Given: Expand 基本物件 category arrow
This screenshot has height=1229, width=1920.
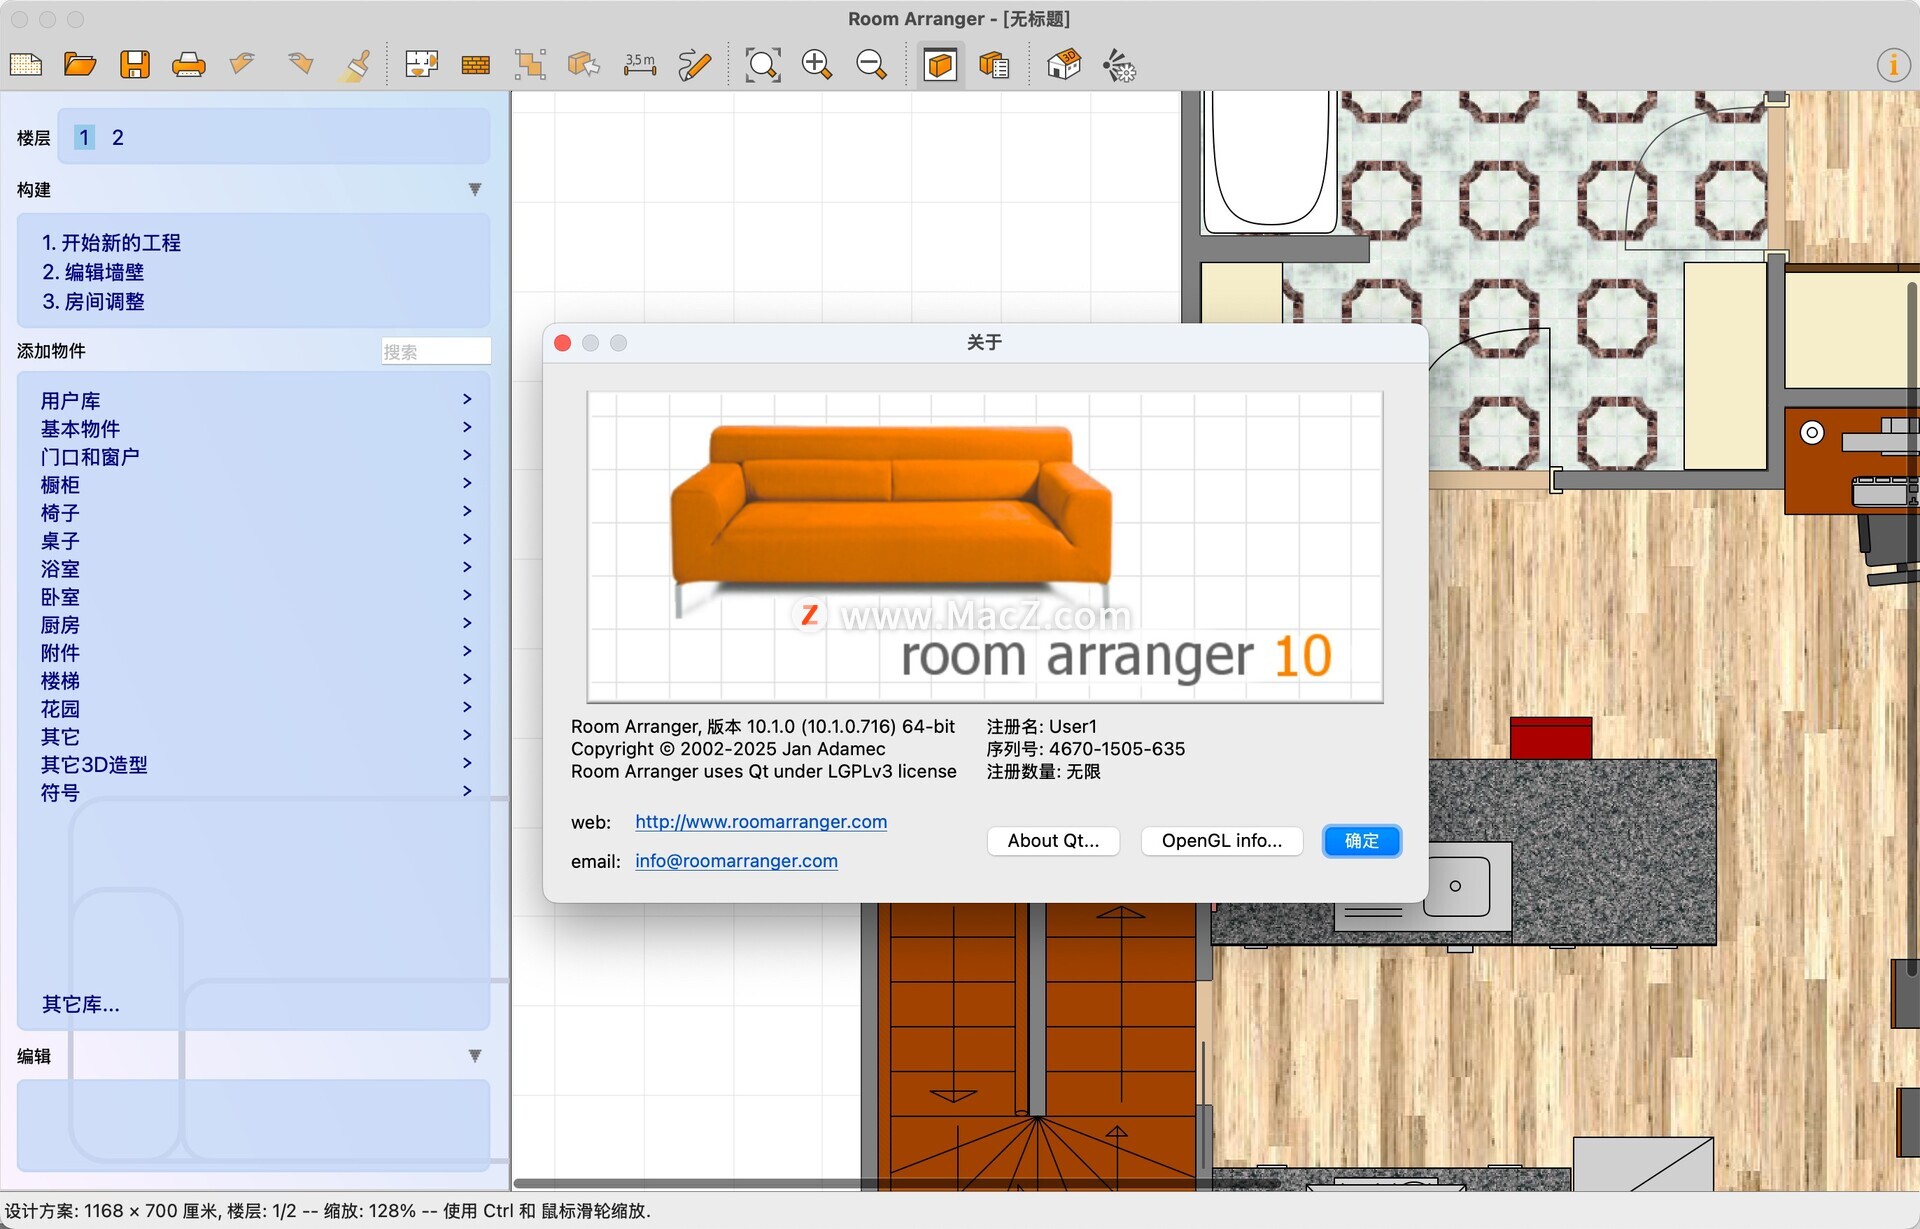Looking at the screenshot, I should pos(467,427).
